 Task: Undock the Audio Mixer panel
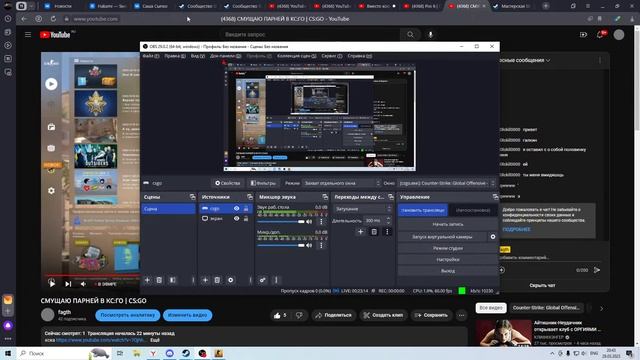(x=325, y=197)
